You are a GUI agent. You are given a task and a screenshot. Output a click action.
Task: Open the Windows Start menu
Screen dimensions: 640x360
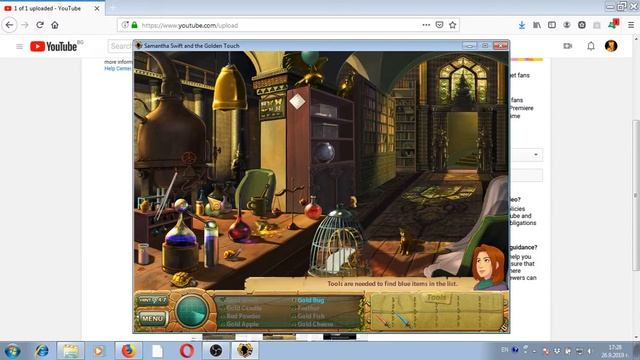[13, 351]
